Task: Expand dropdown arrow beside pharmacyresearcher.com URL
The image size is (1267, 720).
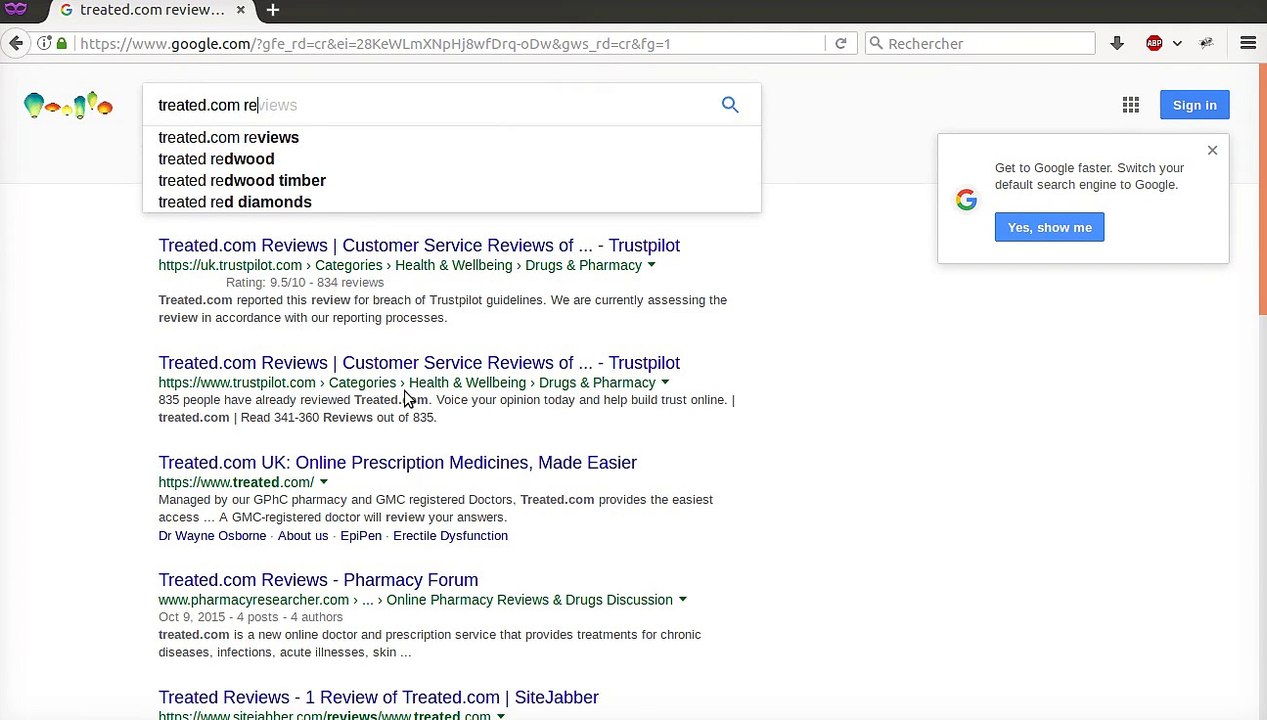Action: coord(683,600)
